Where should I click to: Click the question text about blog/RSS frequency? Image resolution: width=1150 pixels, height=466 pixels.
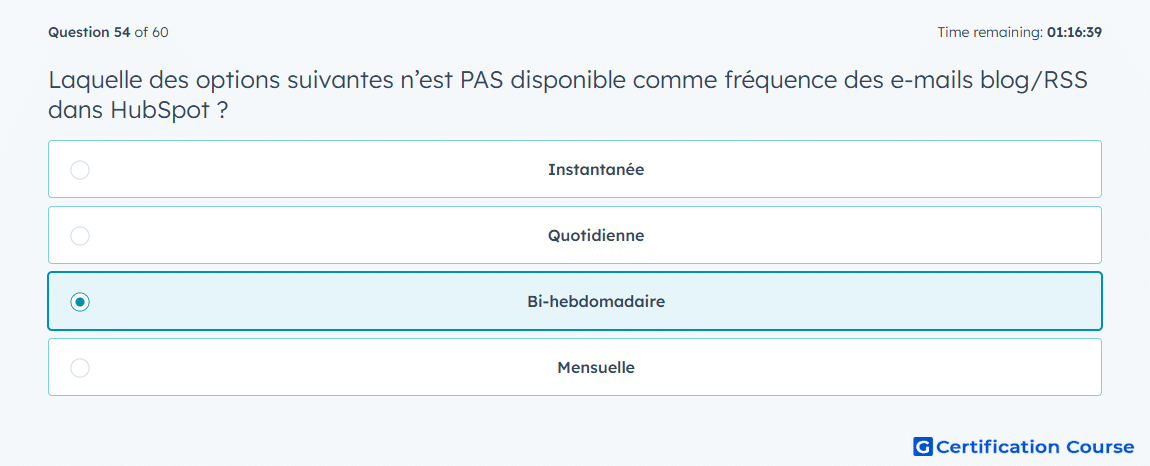(568, 95)
